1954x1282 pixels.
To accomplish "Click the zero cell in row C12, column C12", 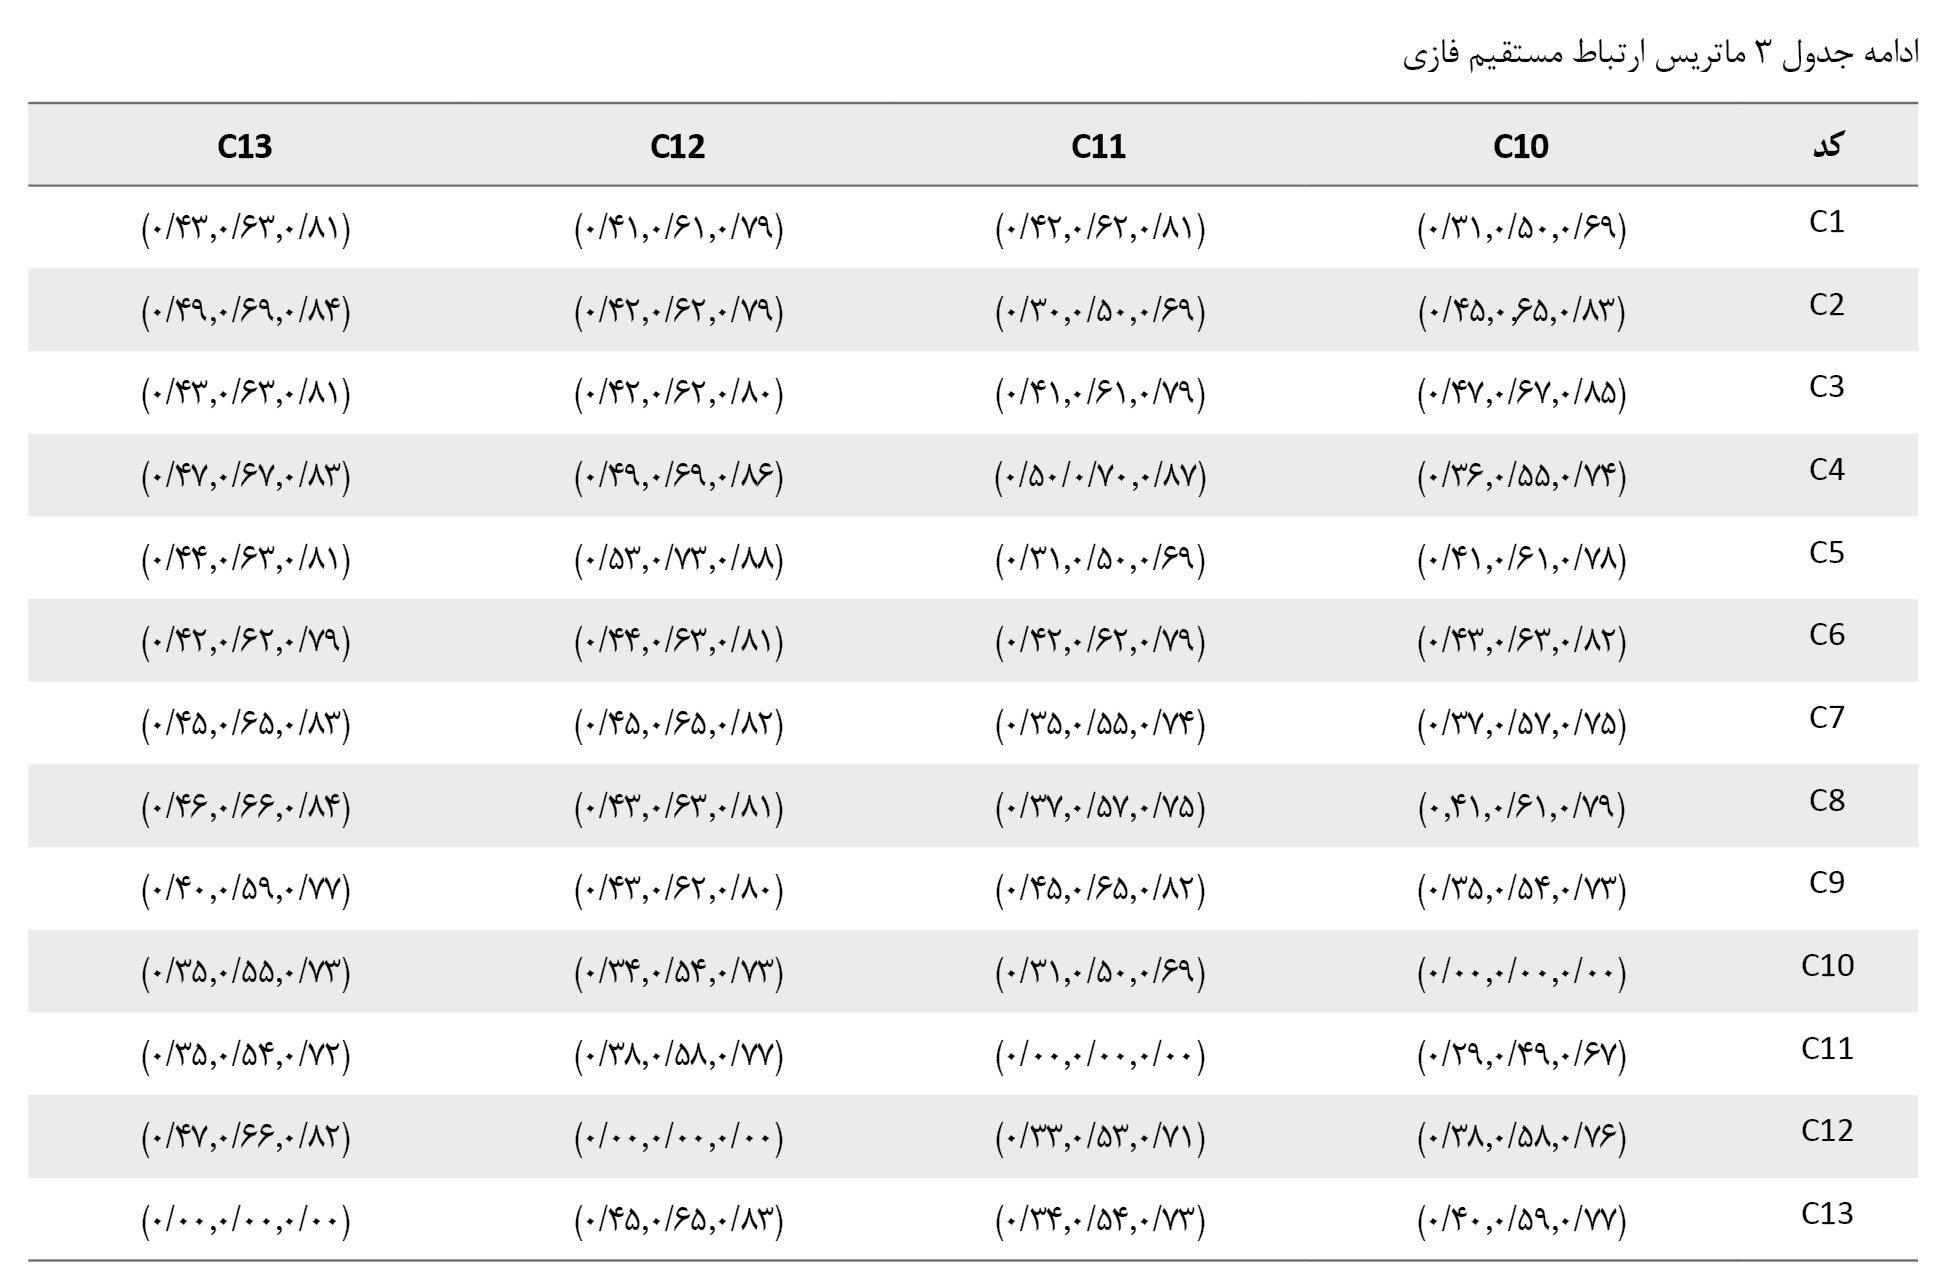I will (679, 1138).
